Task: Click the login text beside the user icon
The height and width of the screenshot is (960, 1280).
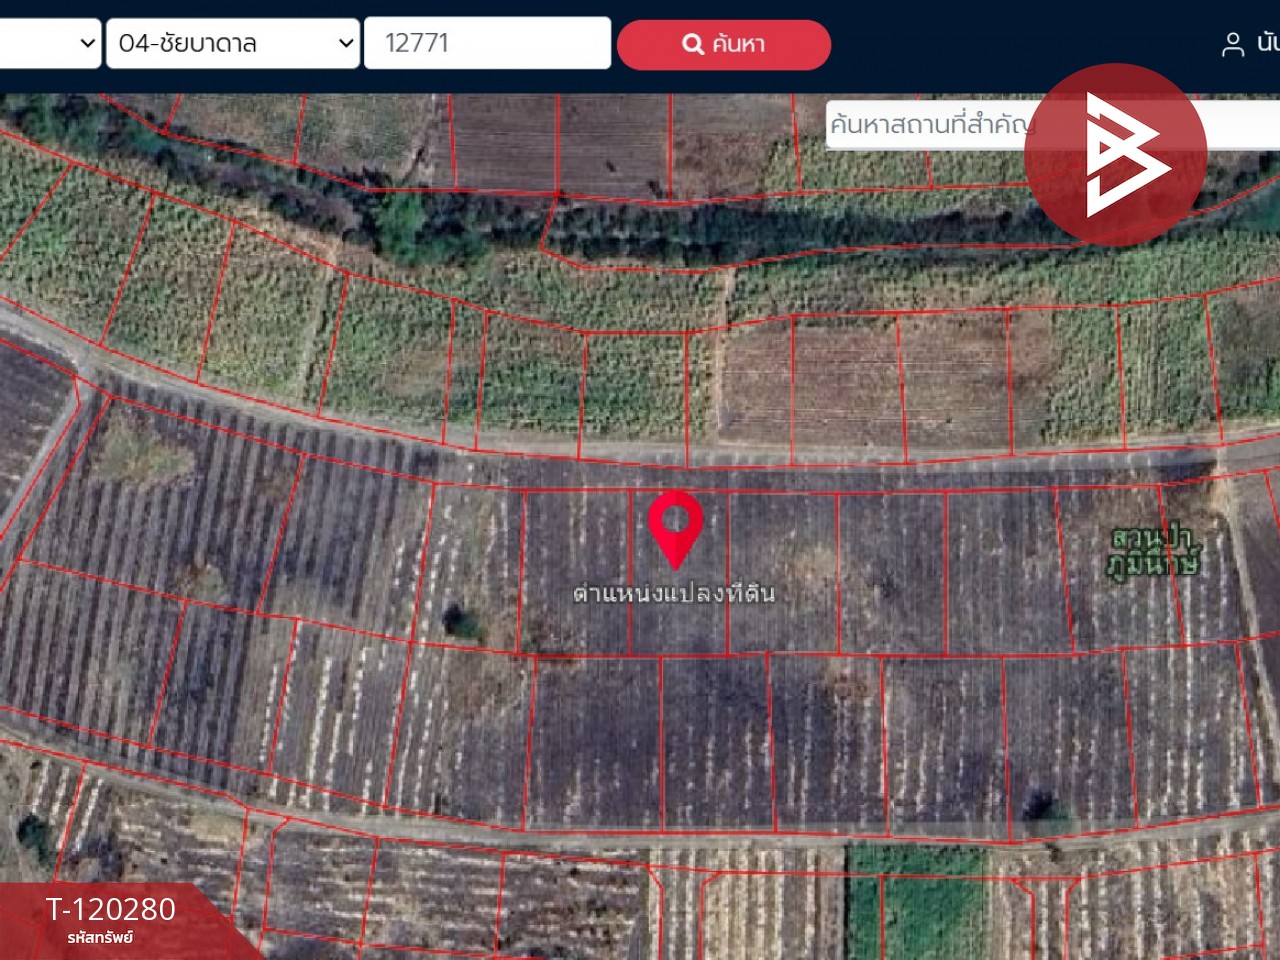Action: click(x=1268, y=43)
